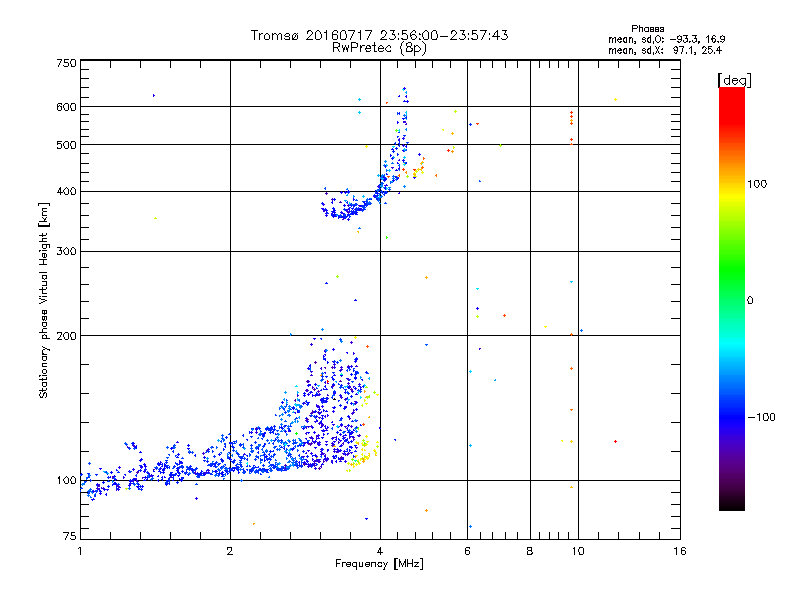The height and width of the screenshot is (600, 800).
Task: Click the x-axis '2' MHz tick label
Action: pyautogui.click(x=230, y=551)
